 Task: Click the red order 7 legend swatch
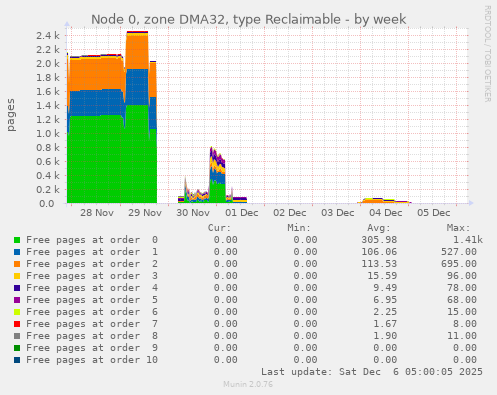click(17, 324)
